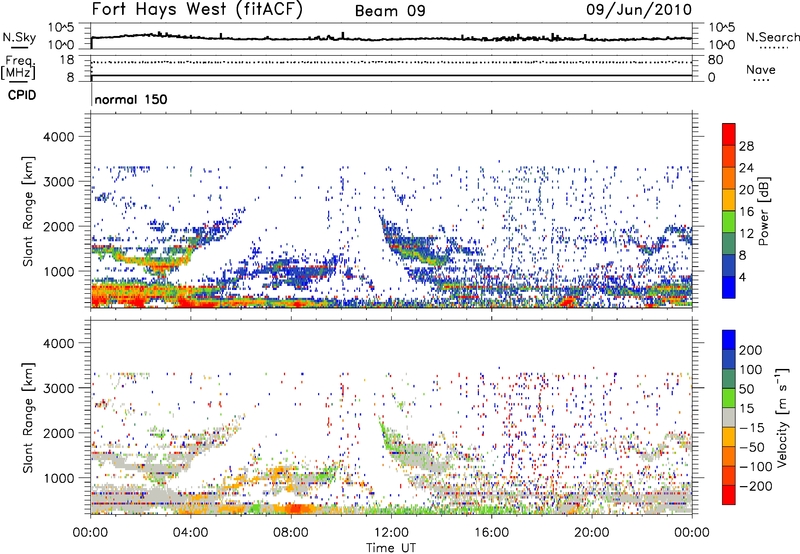Select the "15" value on the Velocity colorbar

pos(746,409)
